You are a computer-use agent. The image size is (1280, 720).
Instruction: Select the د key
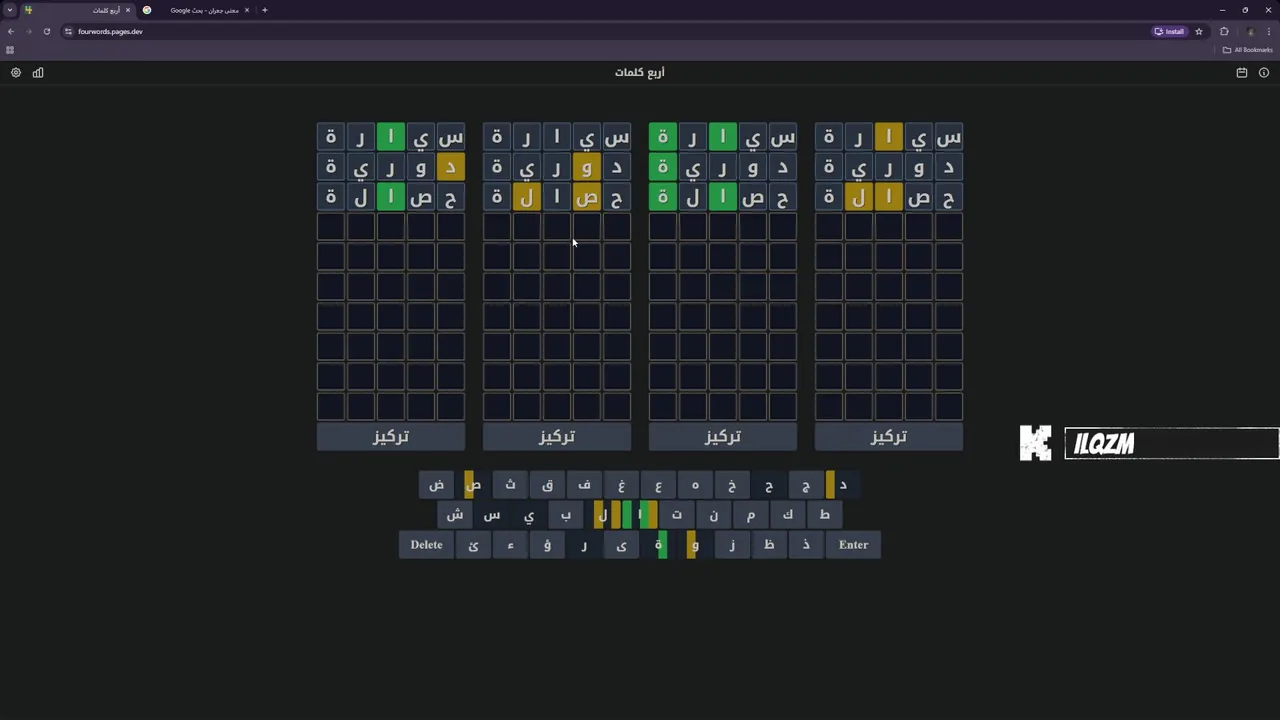pyautogui.click(x=843, y=486)
